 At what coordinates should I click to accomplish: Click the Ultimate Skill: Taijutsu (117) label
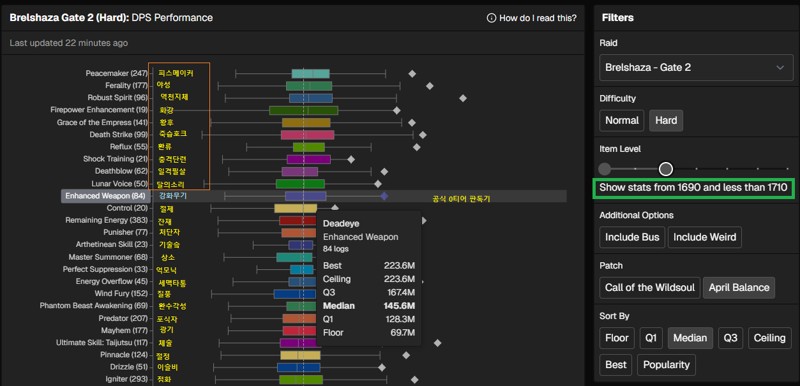102,343
